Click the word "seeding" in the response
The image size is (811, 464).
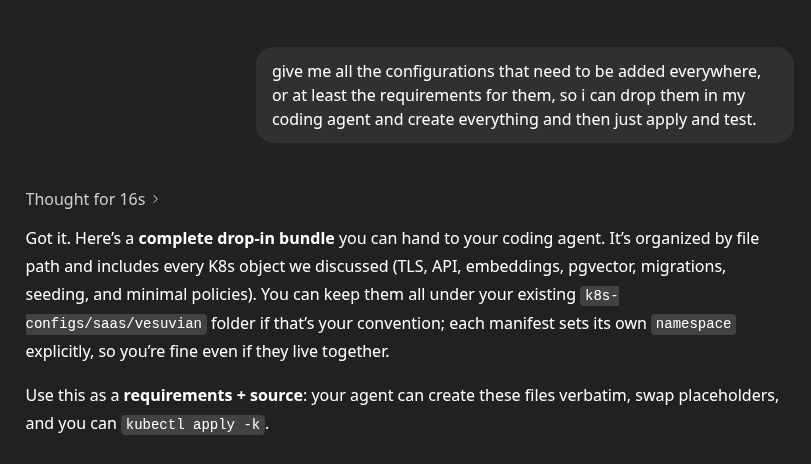click(56, 294)
